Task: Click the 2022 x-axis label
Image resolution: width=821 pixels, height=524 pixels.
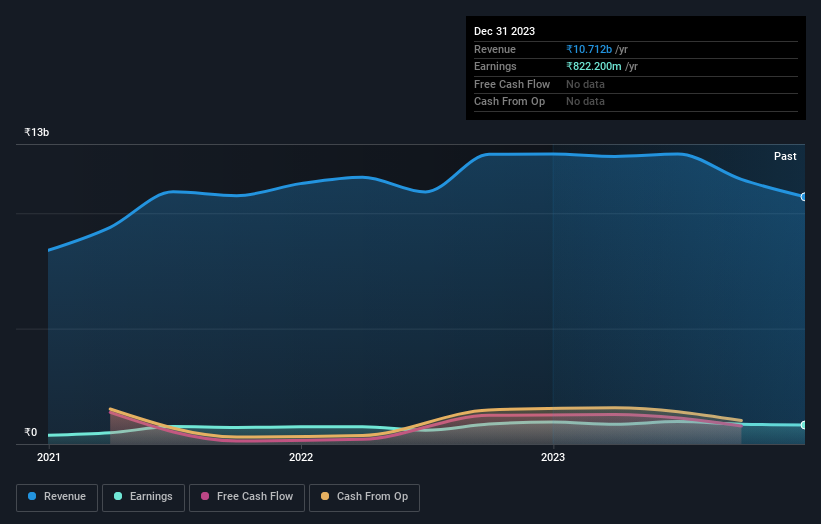Action: coord(301,457)
